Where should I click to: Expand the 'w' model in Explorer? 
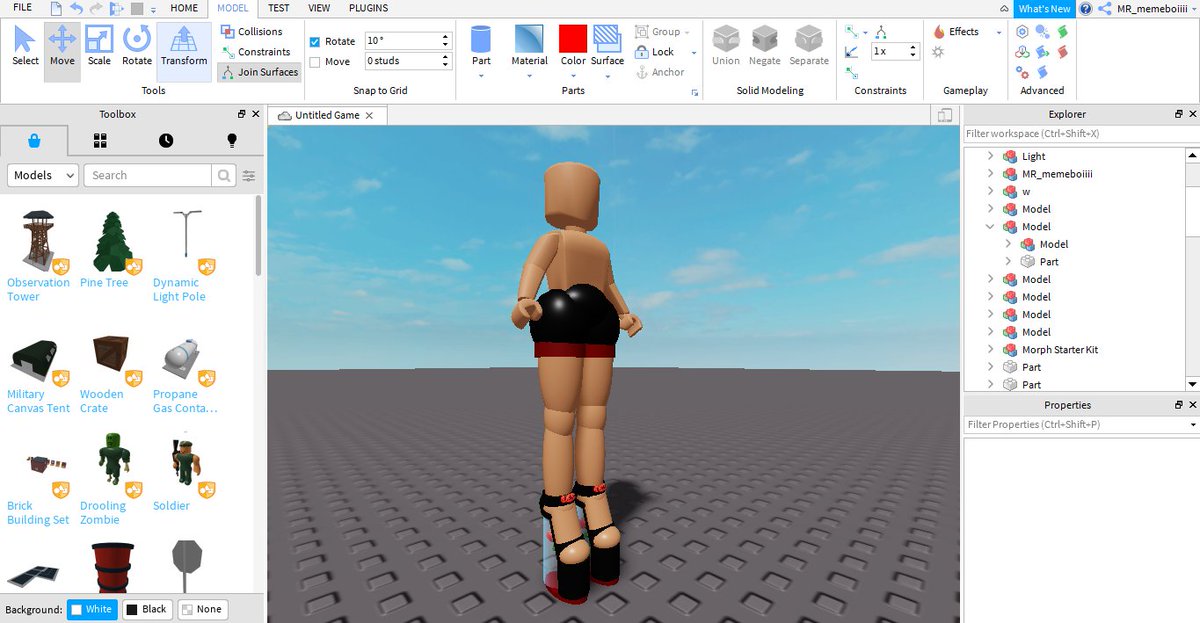click(x=991, y=191)
